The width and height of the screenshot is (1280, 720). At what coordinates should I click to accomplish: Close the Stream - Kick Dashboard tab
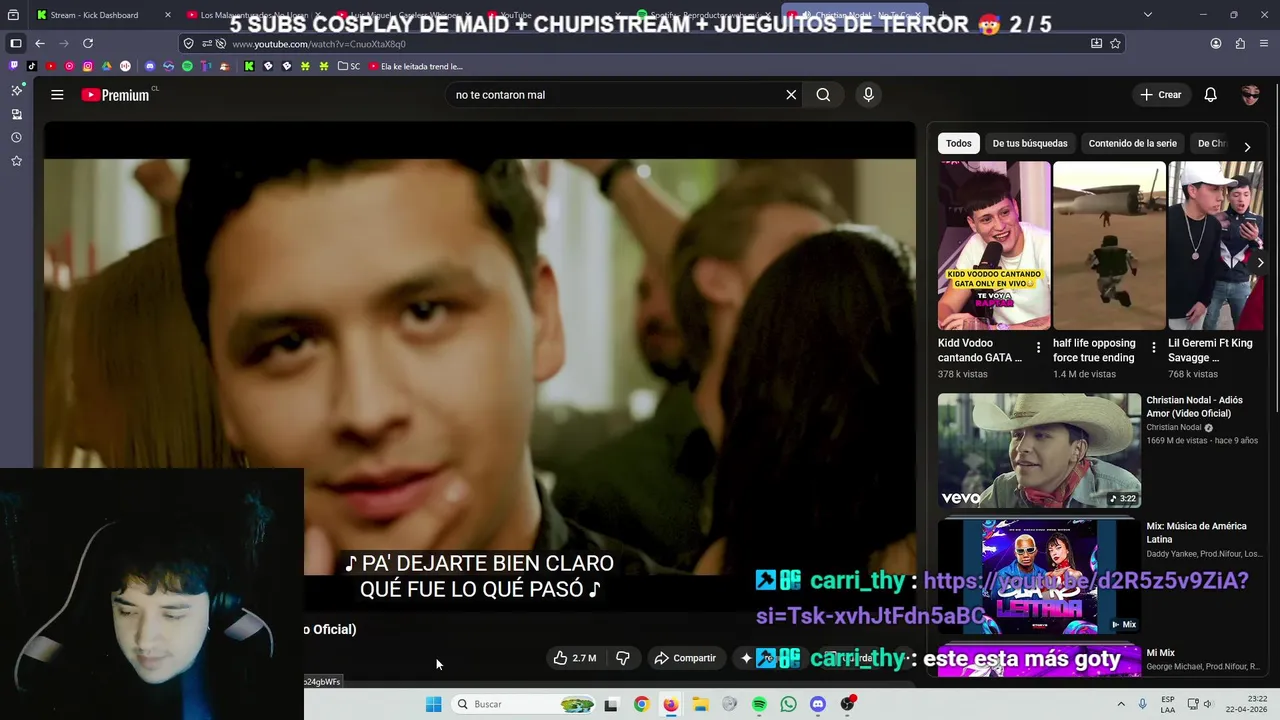pyautogui.click(x=167, y=15)
